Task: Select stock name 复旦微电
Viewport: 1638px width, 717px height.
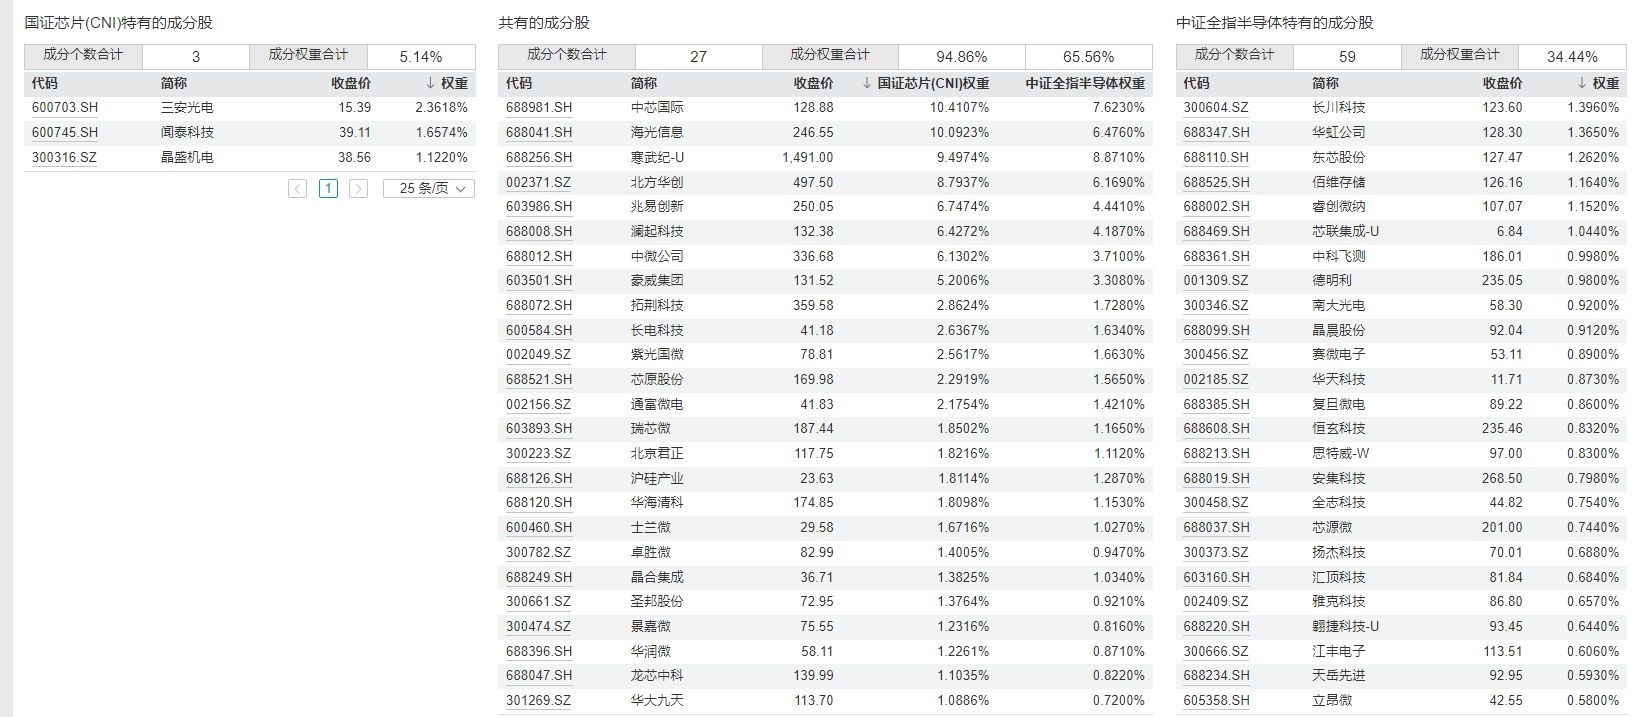Action: coord(1338,404)
